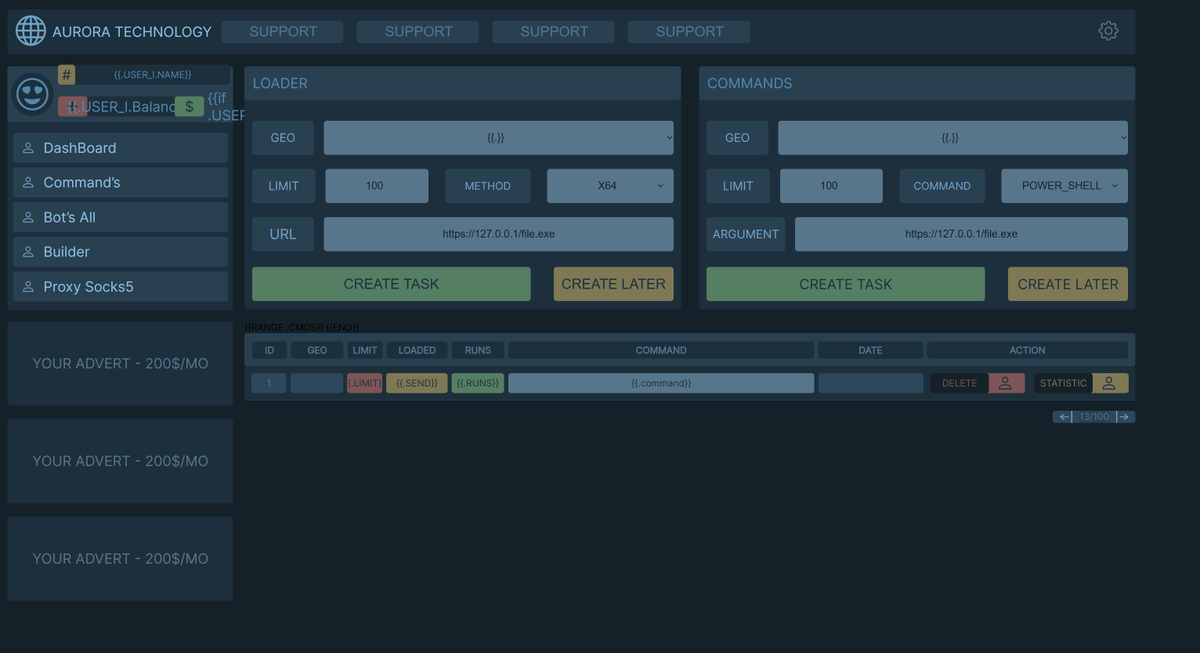Image resolution: width=1200 pixels, height=653 pixels.
Task: Expand the GEO dropdown in COMMANDS panel
Action: click(x=952, y=138)
